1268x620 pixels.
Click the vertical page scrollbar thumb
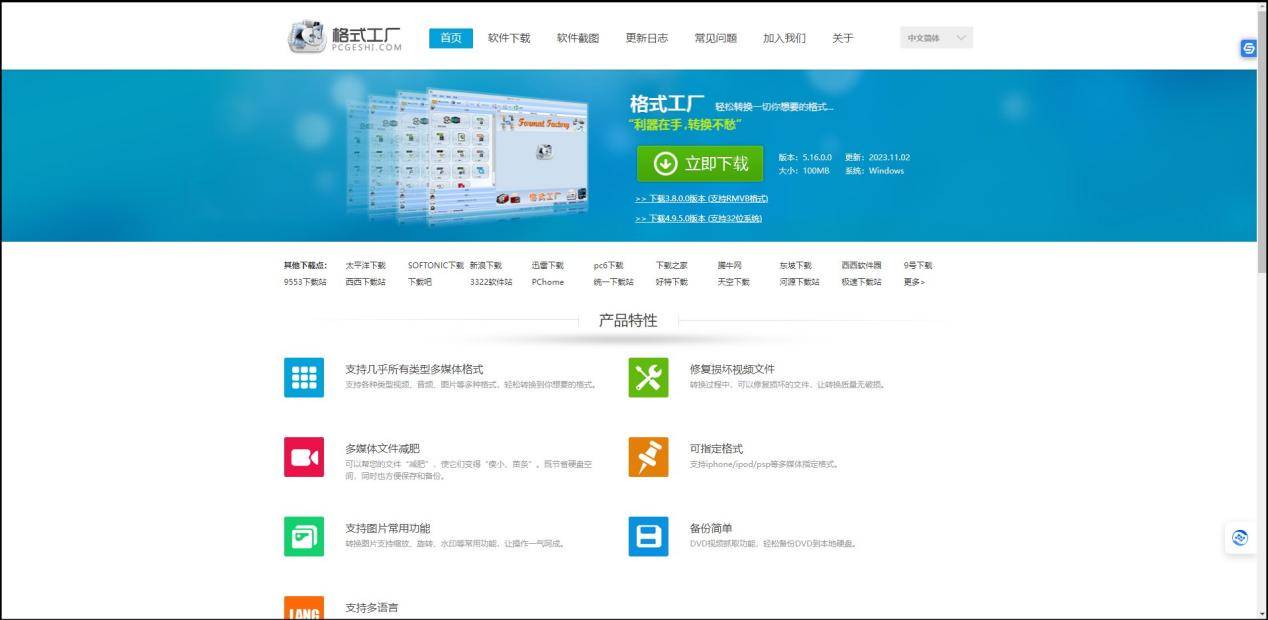coord(1261,140)
